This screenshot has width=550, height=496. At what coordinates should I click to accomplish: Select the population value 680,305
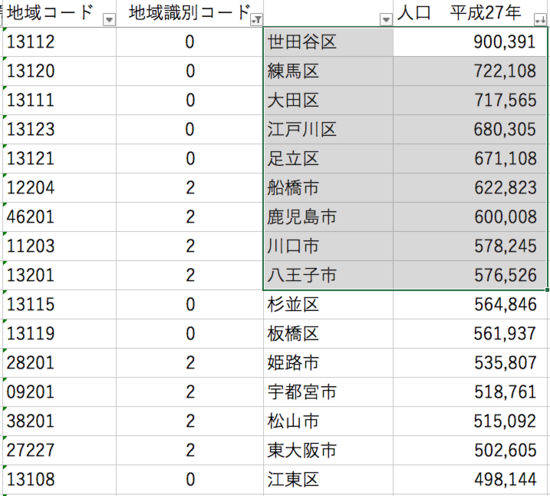(x=470, y=129)
